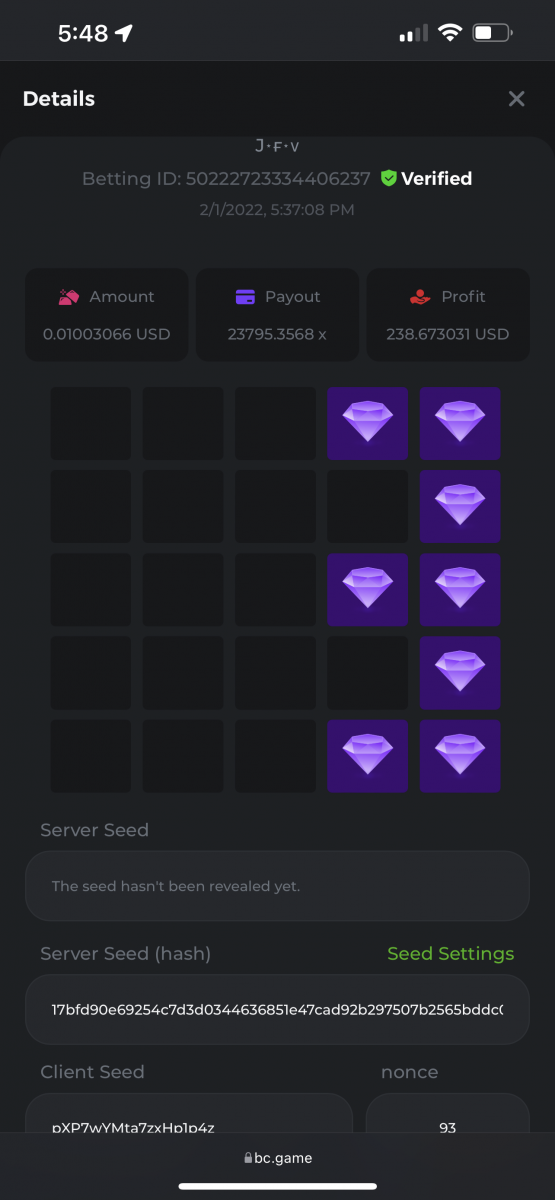This screenshot has width=555, height=1200.
Task: Select the first-row fourth-column diamond tile
Action: (x=368, y=423)
